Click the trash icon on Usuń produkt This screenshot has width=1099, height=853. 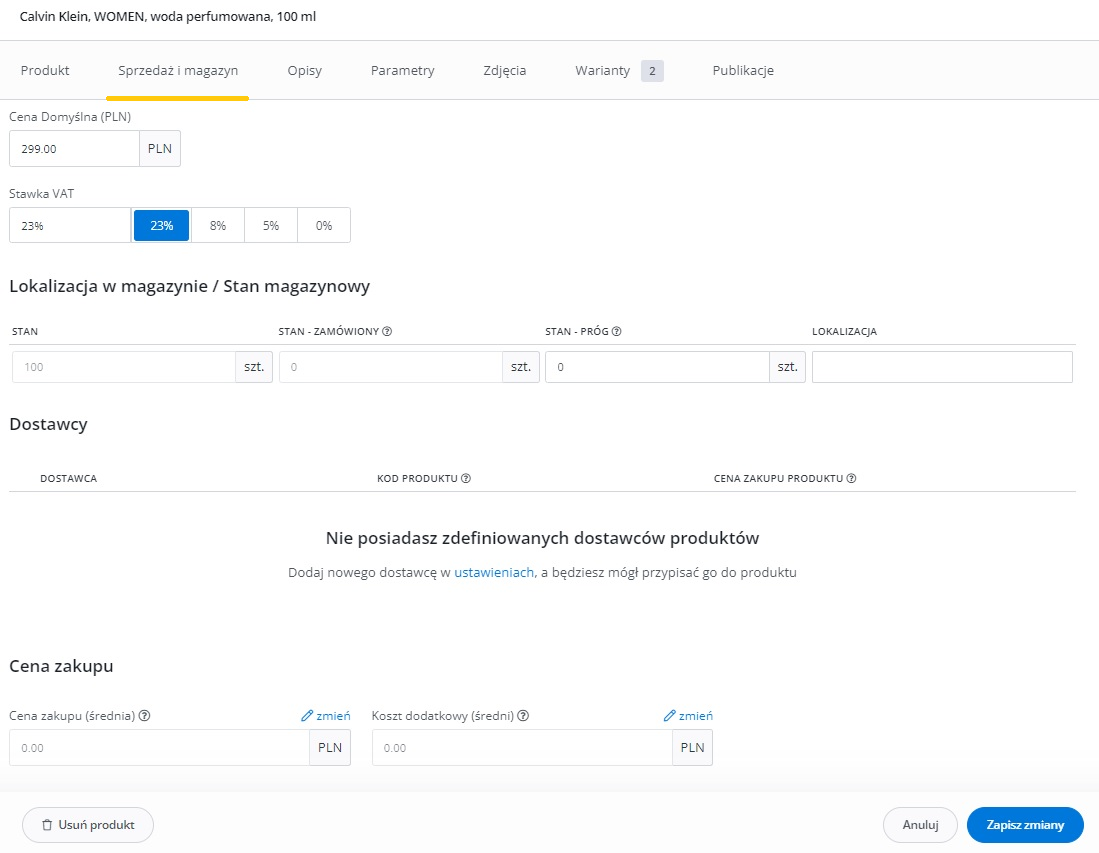(47, 826)
